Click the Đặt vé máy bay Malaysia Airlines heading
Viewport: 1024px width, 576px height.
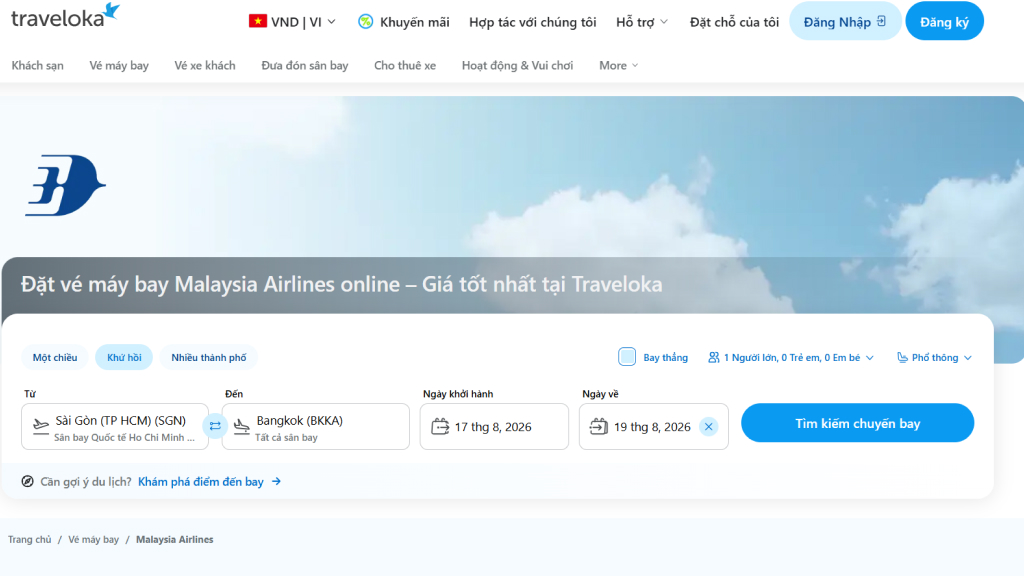(x=342, y=284)
